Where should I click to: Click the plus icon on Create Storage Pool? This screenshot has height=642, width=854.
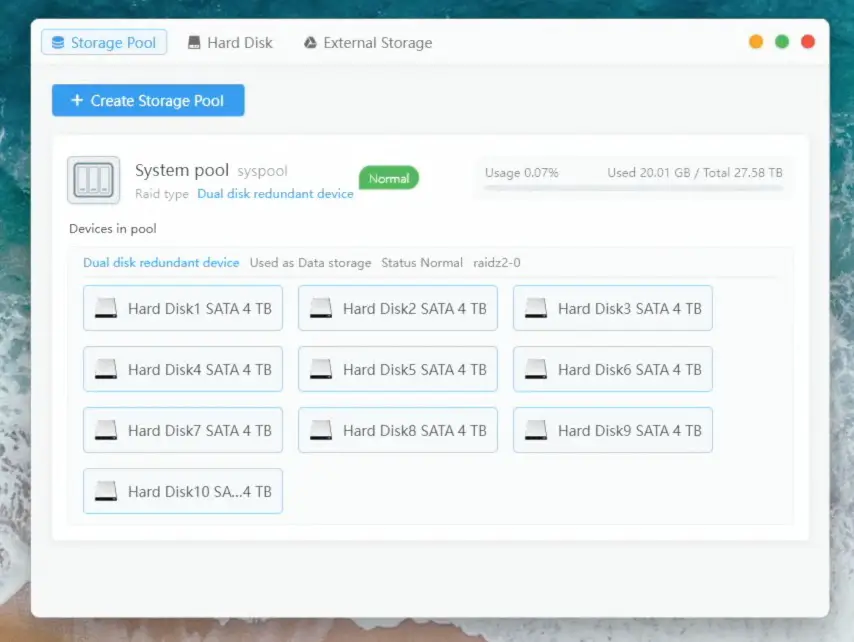(x=77, y=101)
